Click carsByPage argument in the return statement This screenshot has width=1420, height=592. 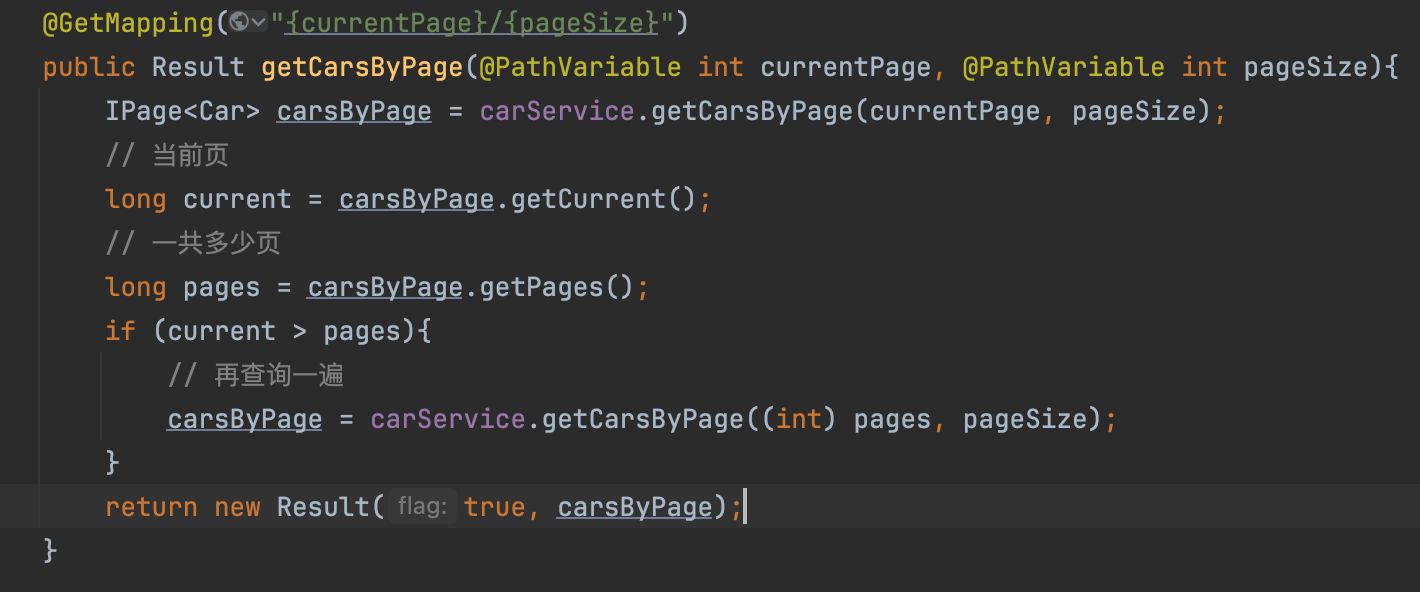point(634,507)
